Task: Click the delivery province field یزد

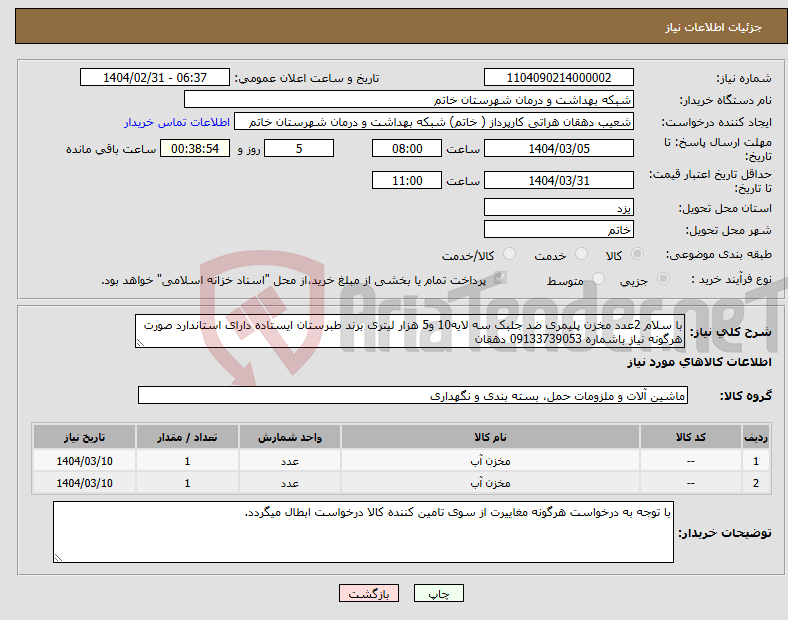Action: coord(558,208)
